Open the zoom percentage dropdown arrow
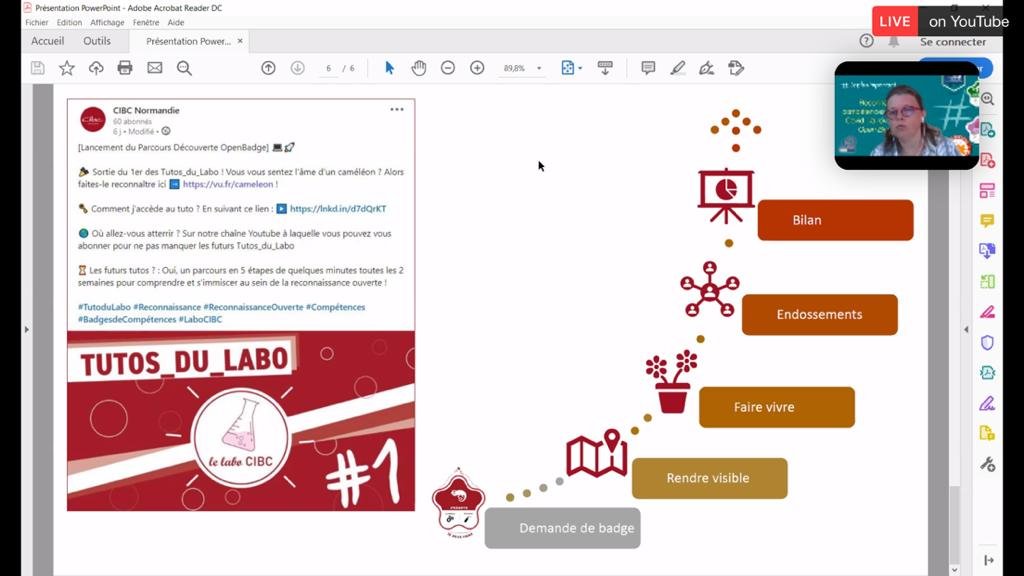This screenshot has width=1024, height=576. [x=539, y=68]
